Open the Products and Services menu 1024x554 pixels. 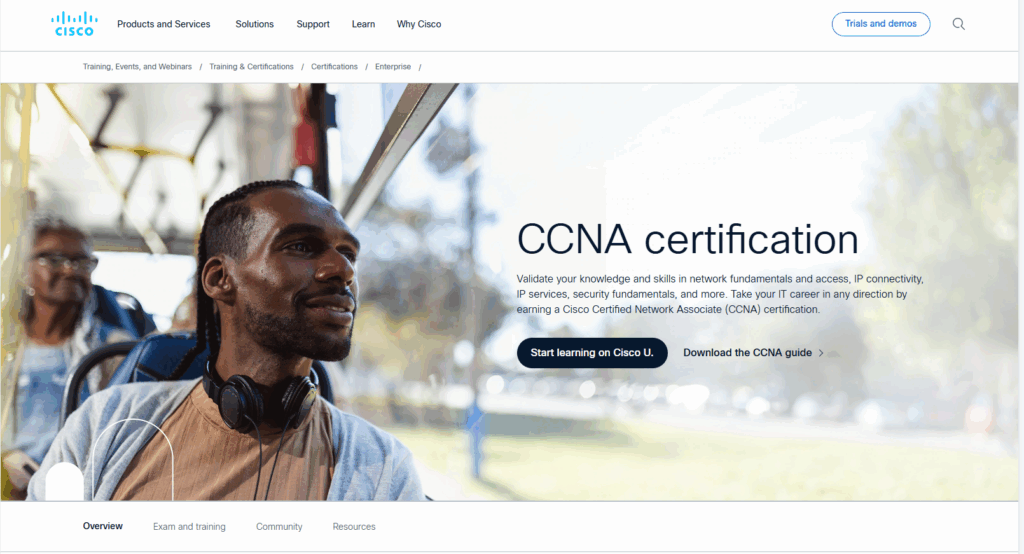(x=163, y=24)
